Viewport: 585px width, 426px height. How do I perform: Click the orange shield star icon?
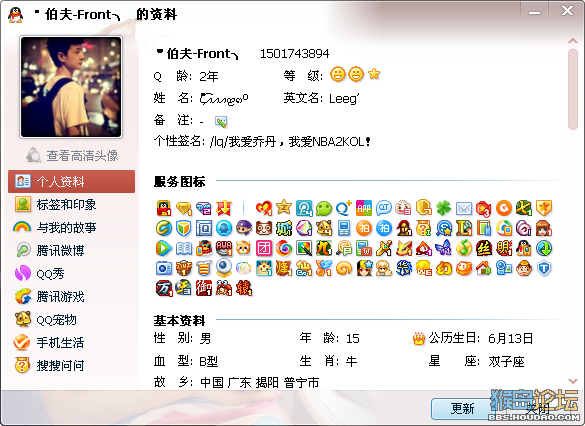click(544, 208)
